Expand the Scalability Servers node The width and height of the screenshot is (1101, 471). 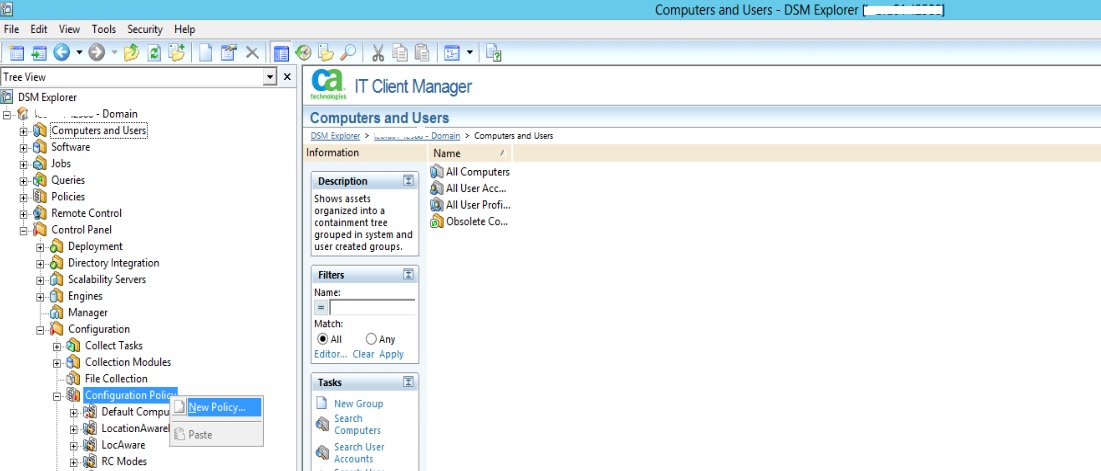tap(41, 279)
